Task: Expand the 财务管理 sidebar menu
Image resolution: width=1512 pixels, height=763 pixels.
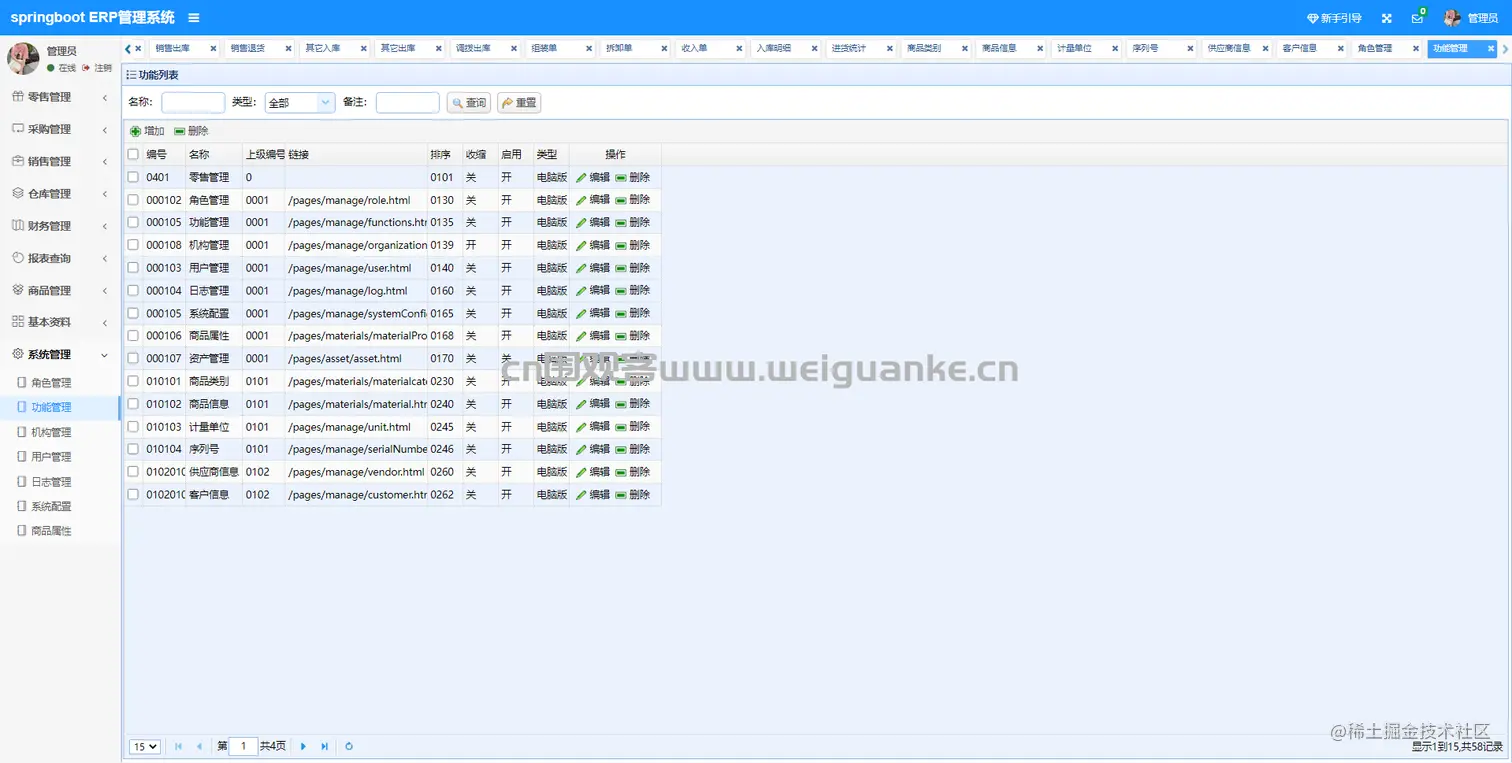Action: tap(60, 226)
